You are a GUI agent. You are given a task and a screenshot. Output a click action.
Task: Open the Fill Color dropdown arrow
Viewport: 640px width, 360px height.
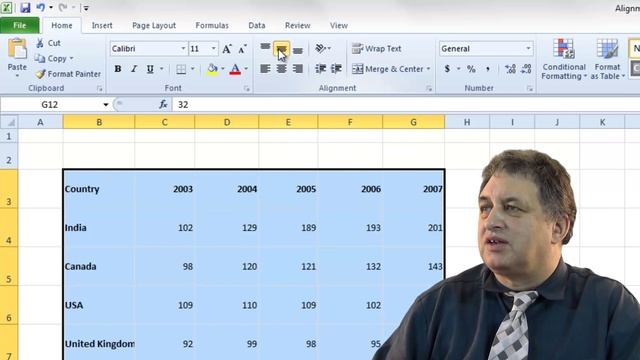(x=223, y=69)
